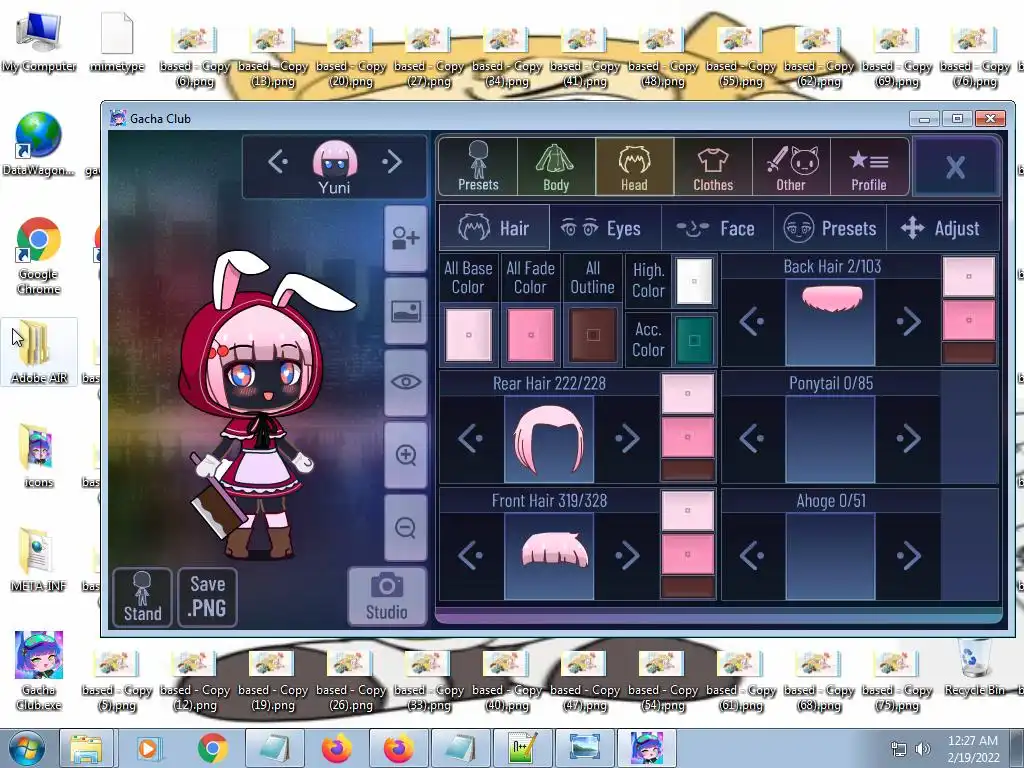Image resolution: width=1024 pixels, height=768 pixels.
Task: Click the zoom out magnifier icon
Action: point(406,527)
